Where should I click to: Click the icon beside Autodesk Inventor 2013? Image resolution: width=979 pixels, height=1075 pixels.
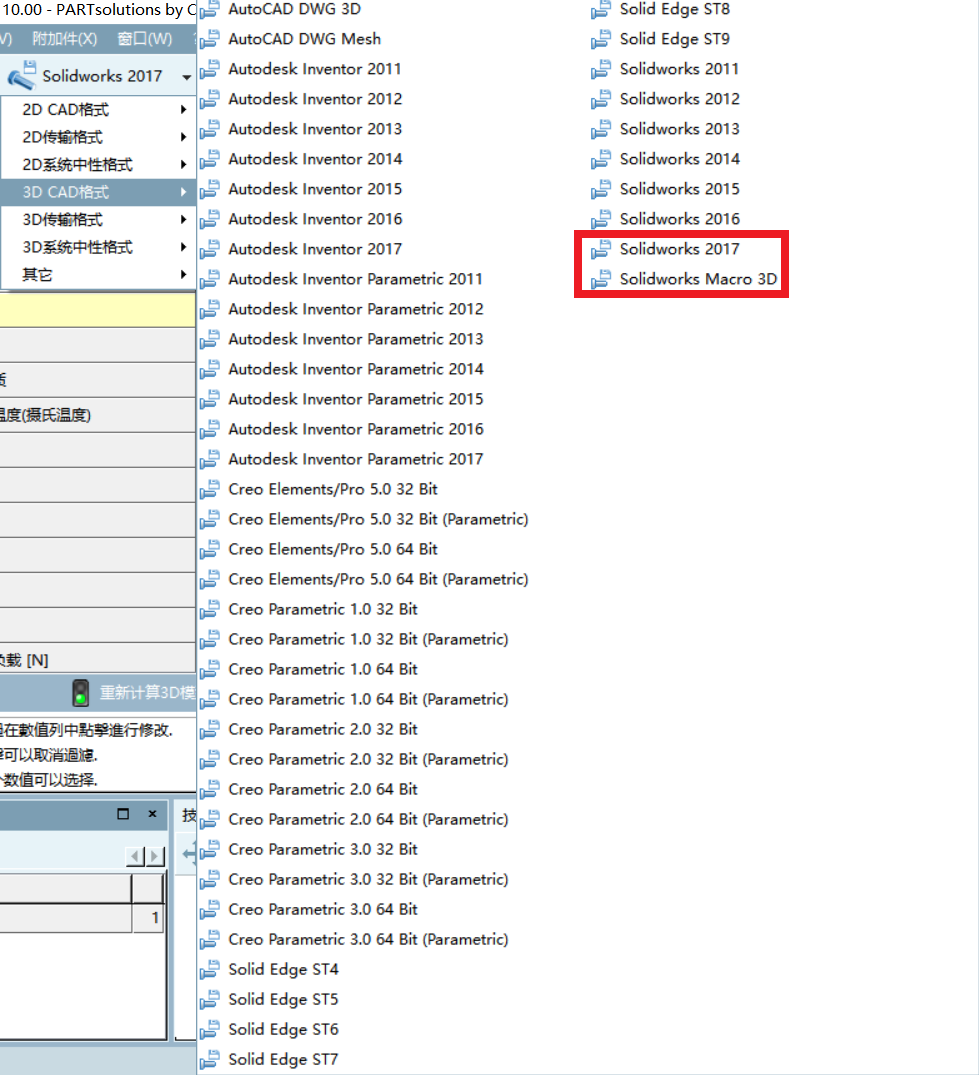click(210, 130)
